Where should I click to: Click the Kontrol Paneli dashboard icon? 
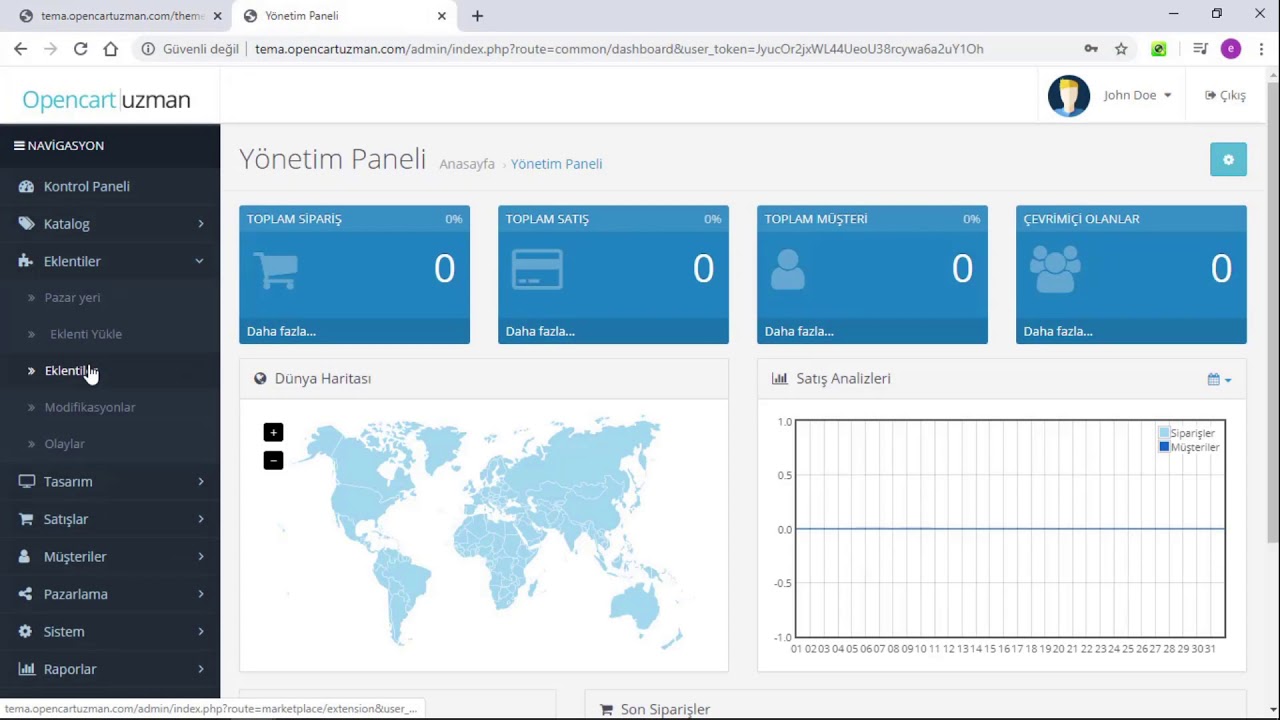[x=26, y=186]
